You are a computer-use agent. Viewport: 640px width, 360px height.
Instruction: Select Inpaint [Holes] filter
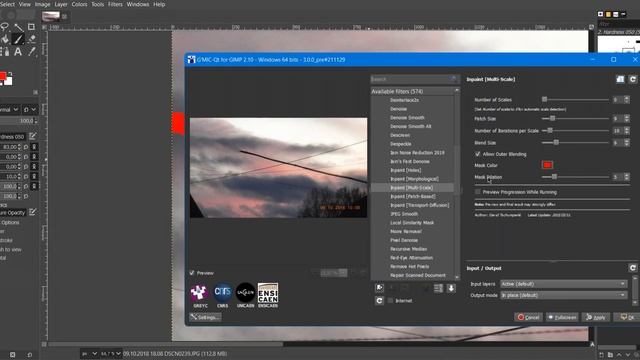coord(405,170)
